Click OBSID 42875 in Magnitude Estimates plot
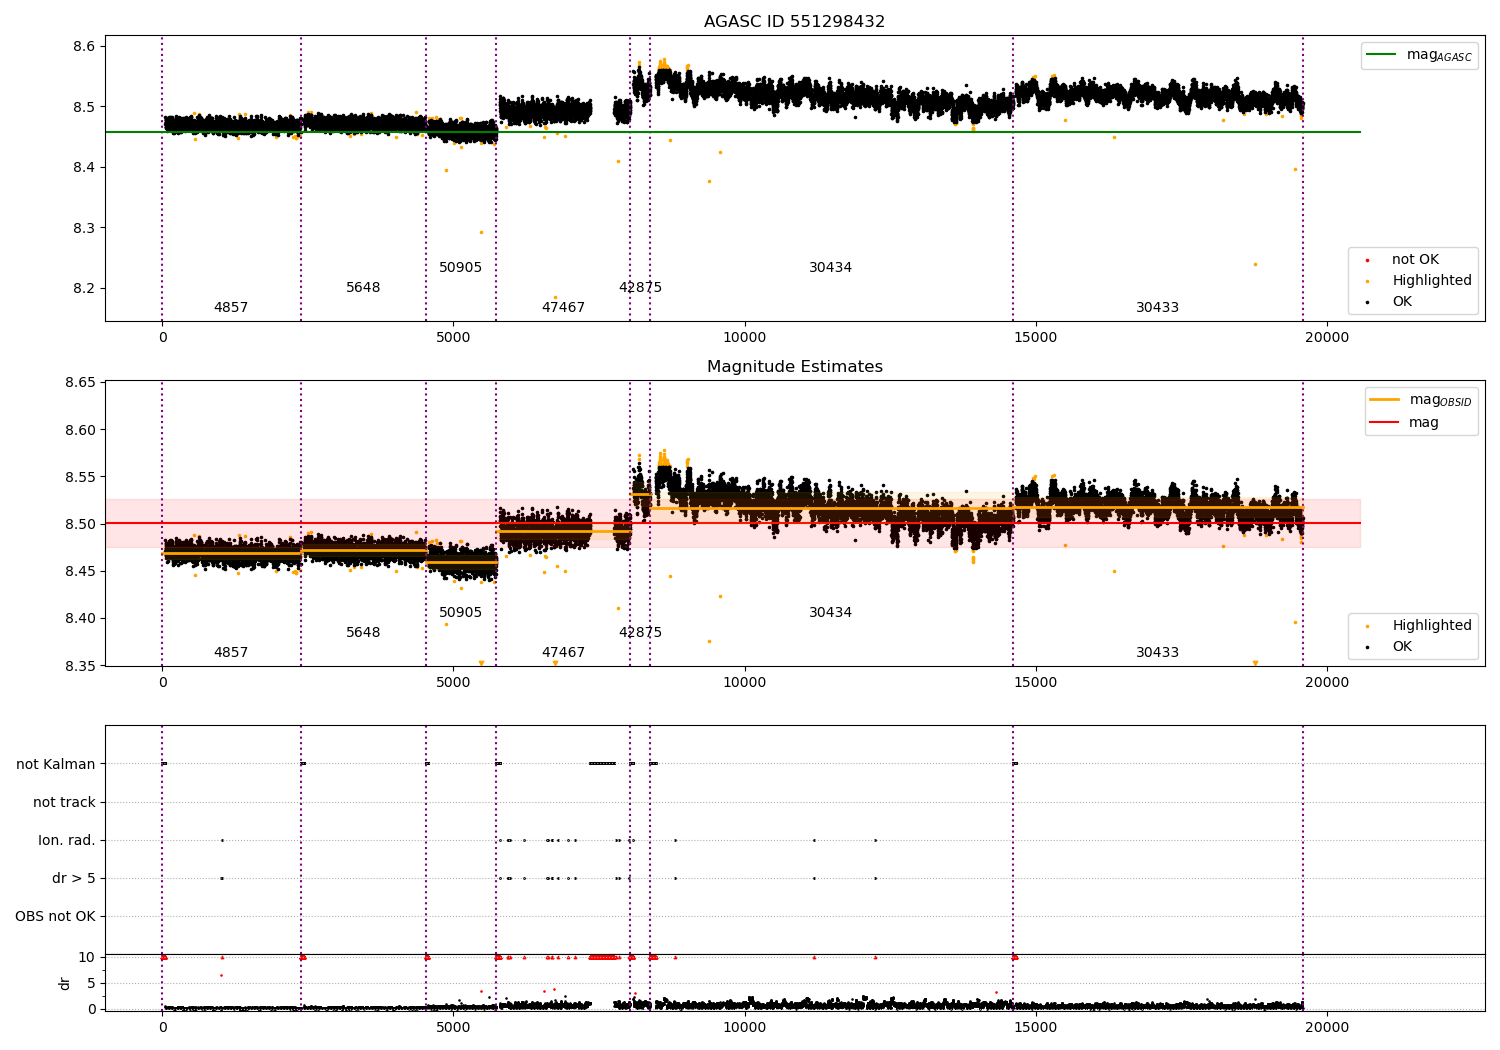This screenshot has height=1050, width=1500. pyautogui.click(x=640, y=633)
